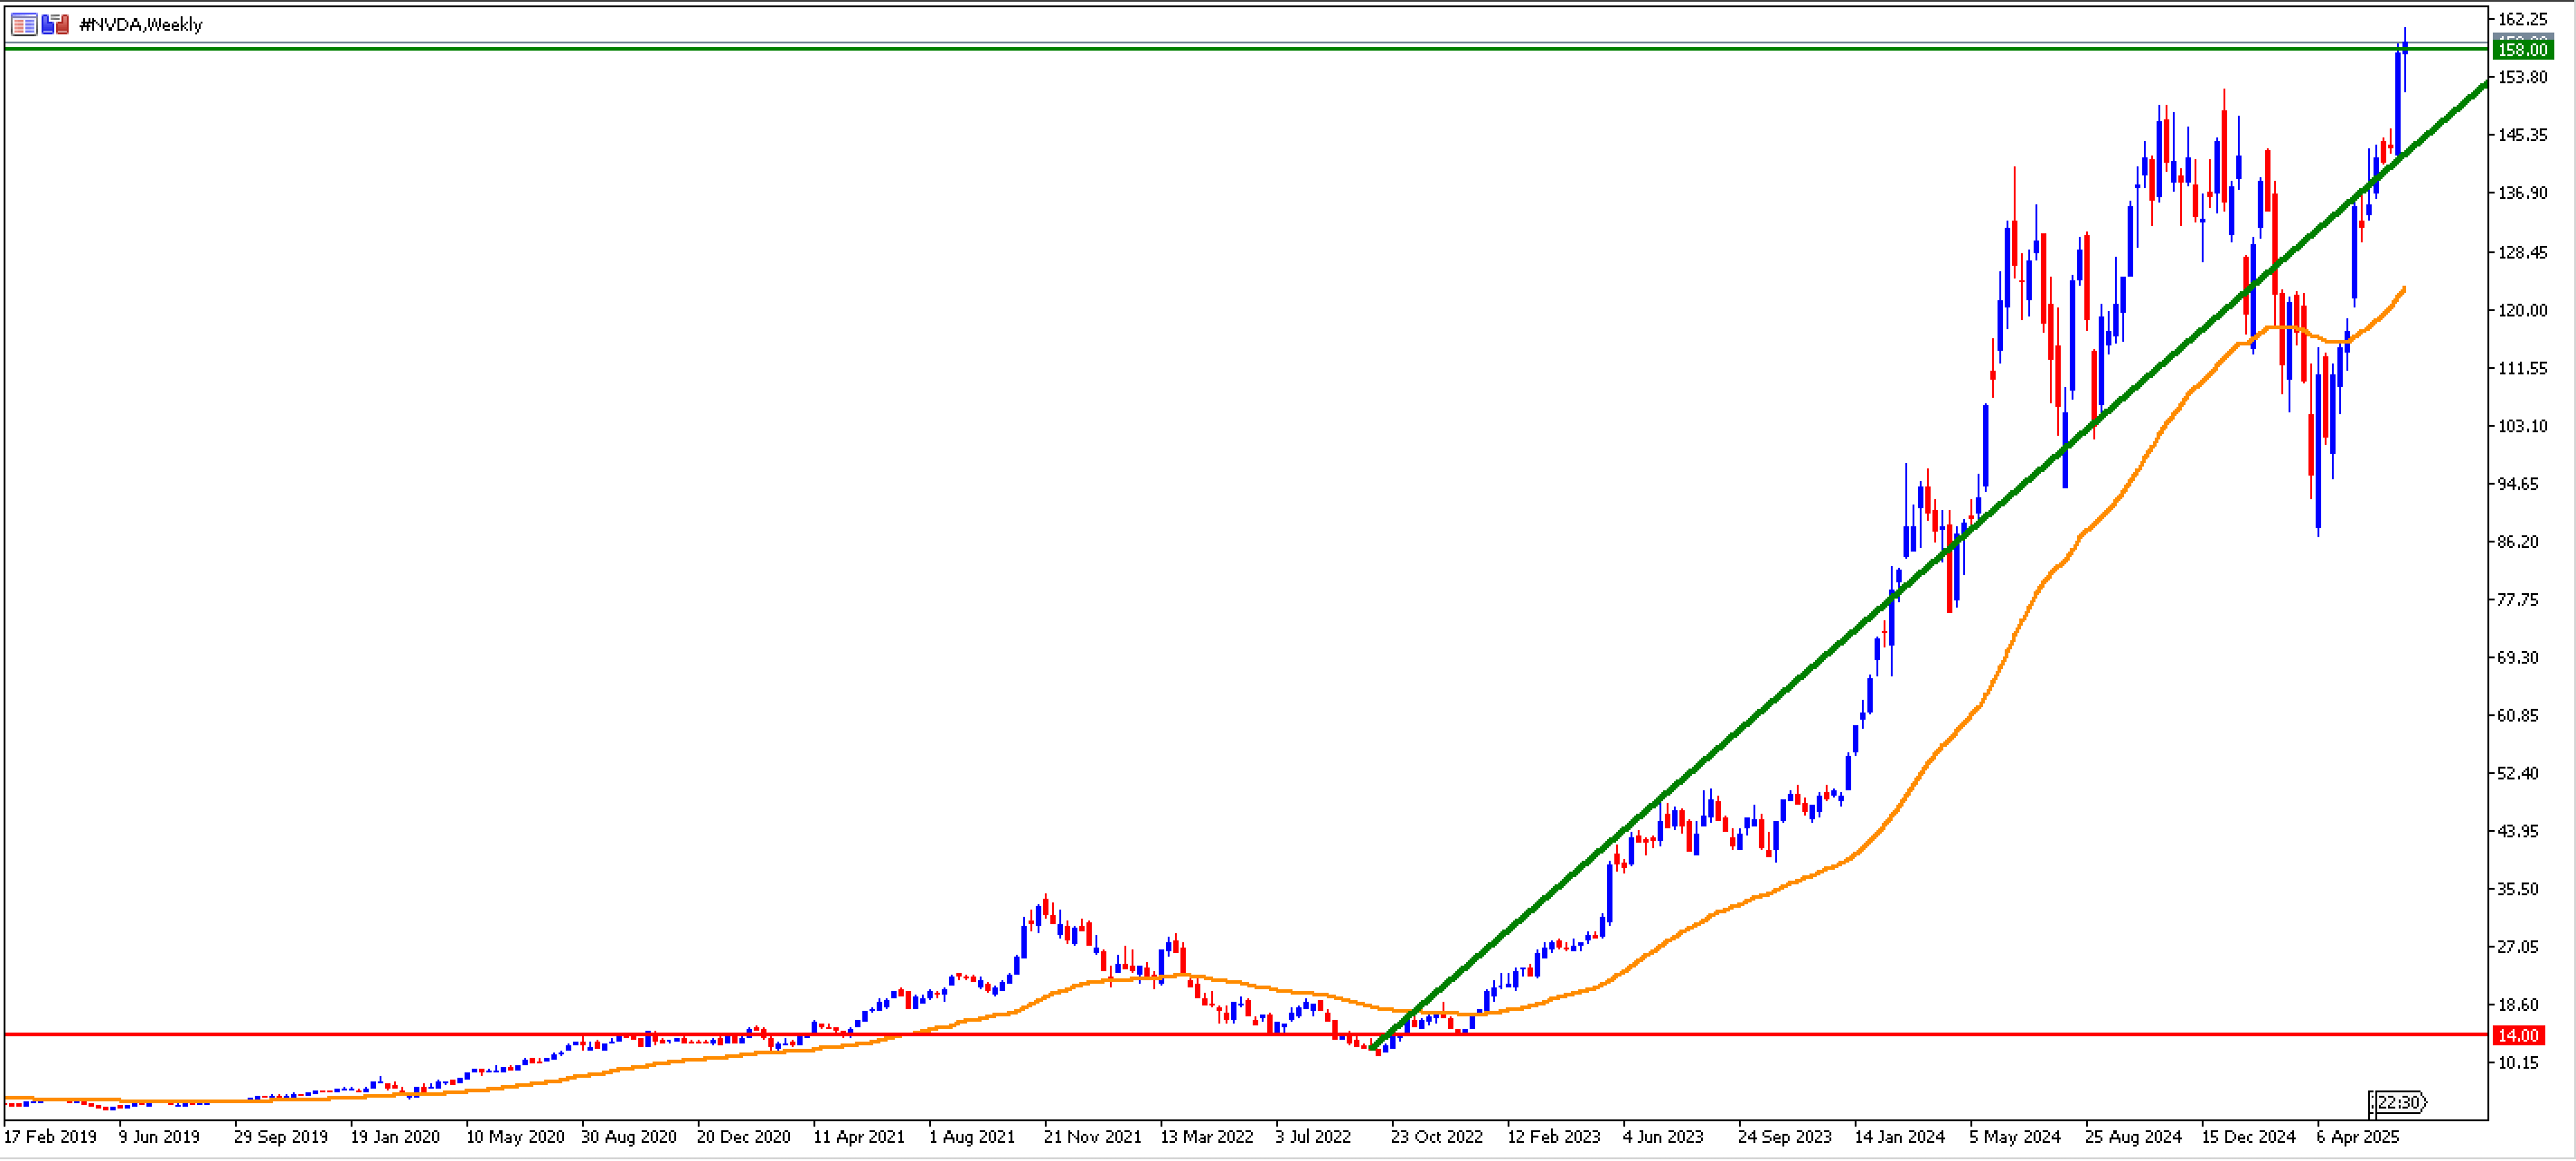Screen dimensions: 2576x1161
Task: Click the 4 Jun 2023 date label
Action: 1663,1137
